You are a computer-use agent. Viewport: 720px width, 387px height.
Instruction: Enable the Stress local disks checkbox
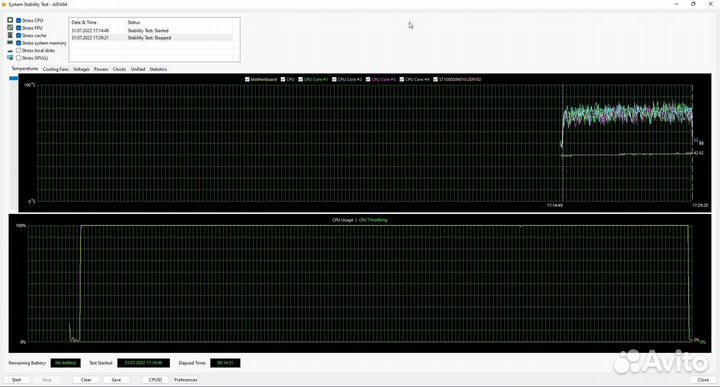(x=19, y=50)
